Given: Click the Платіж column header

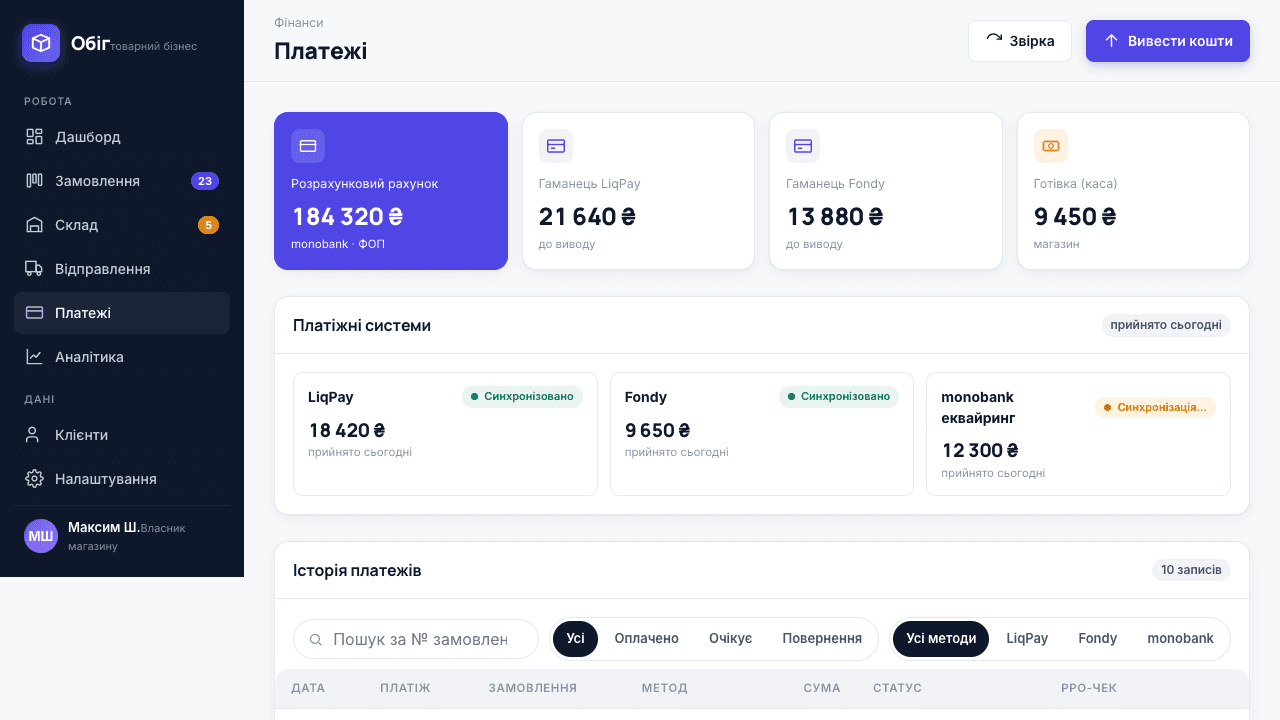Looking at the screenshot, I should [405, 688].
